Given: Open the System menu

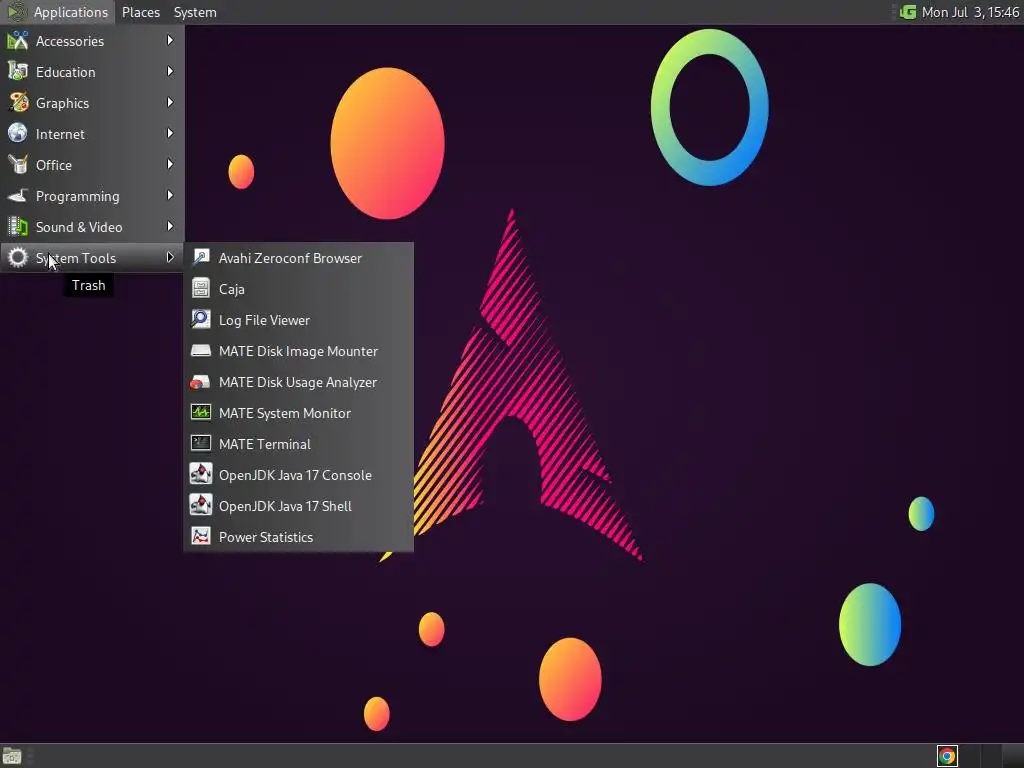Looking at the screenshot, I should pyautogui.click(x=195, y=12).
